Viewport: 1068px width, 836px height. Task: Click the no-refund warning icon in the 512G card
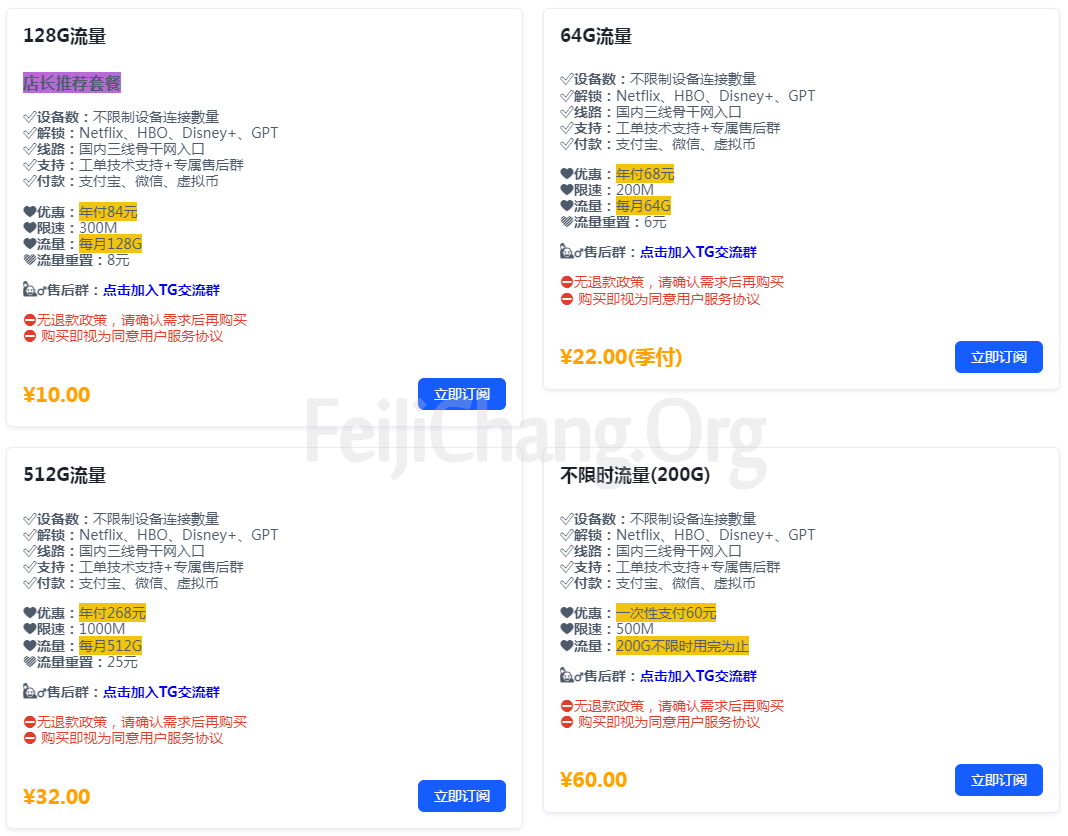point(30,722)
